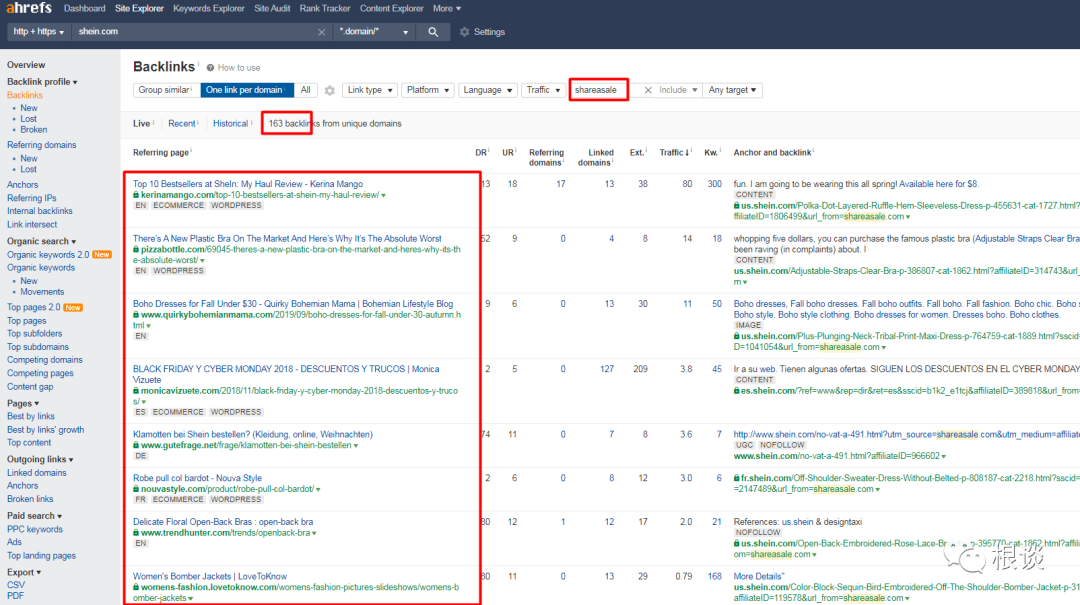
Task: Switch to the Historical tab
Action: pos(230,124)
